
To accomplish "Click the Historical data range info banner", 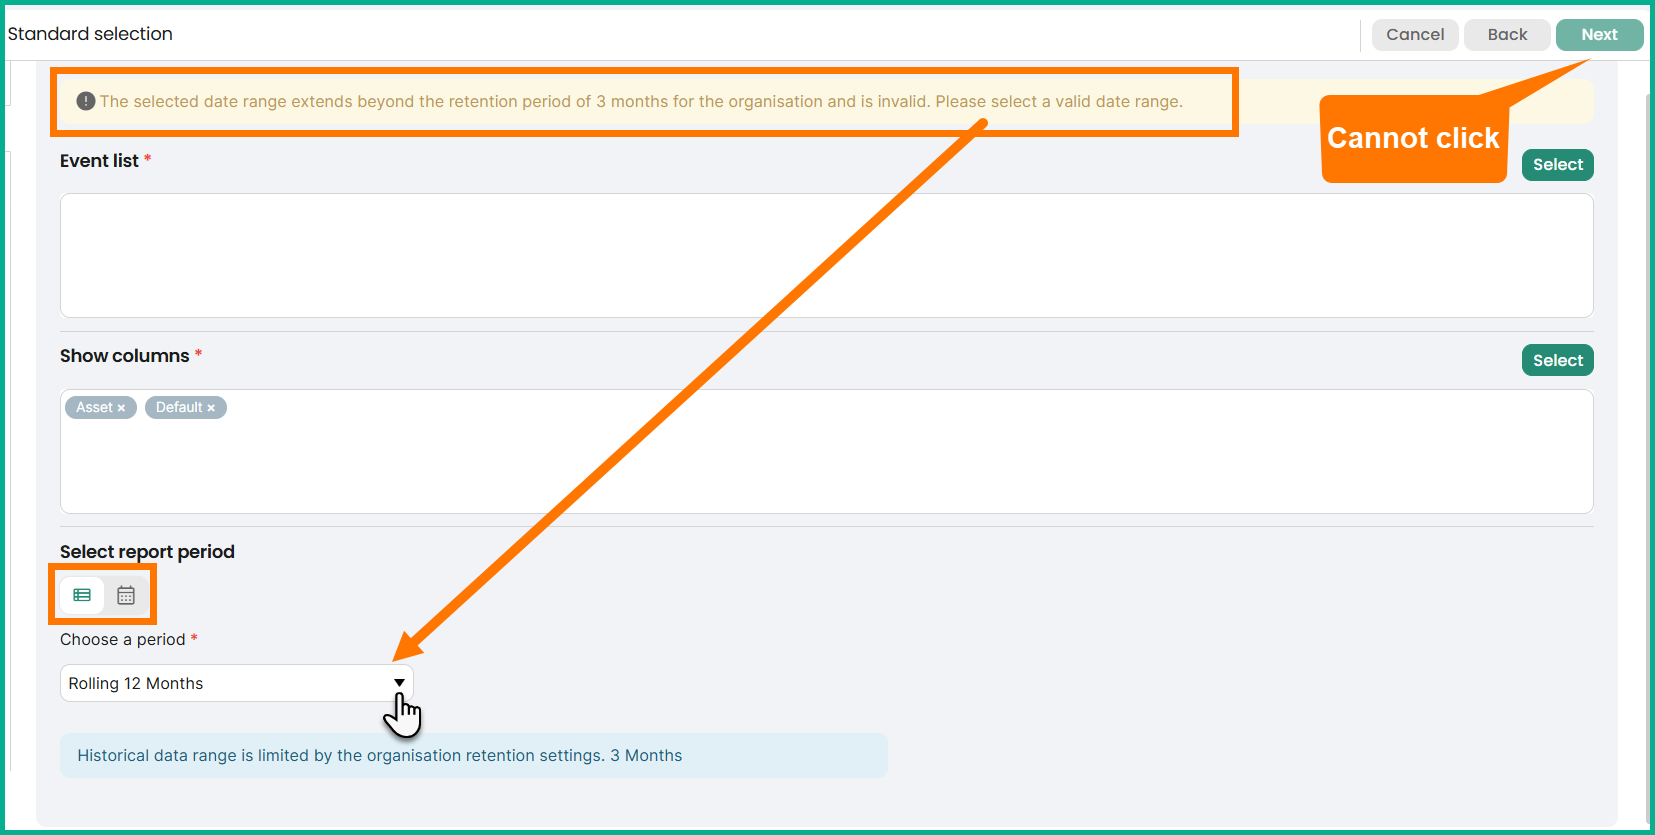I will (473, 756).
